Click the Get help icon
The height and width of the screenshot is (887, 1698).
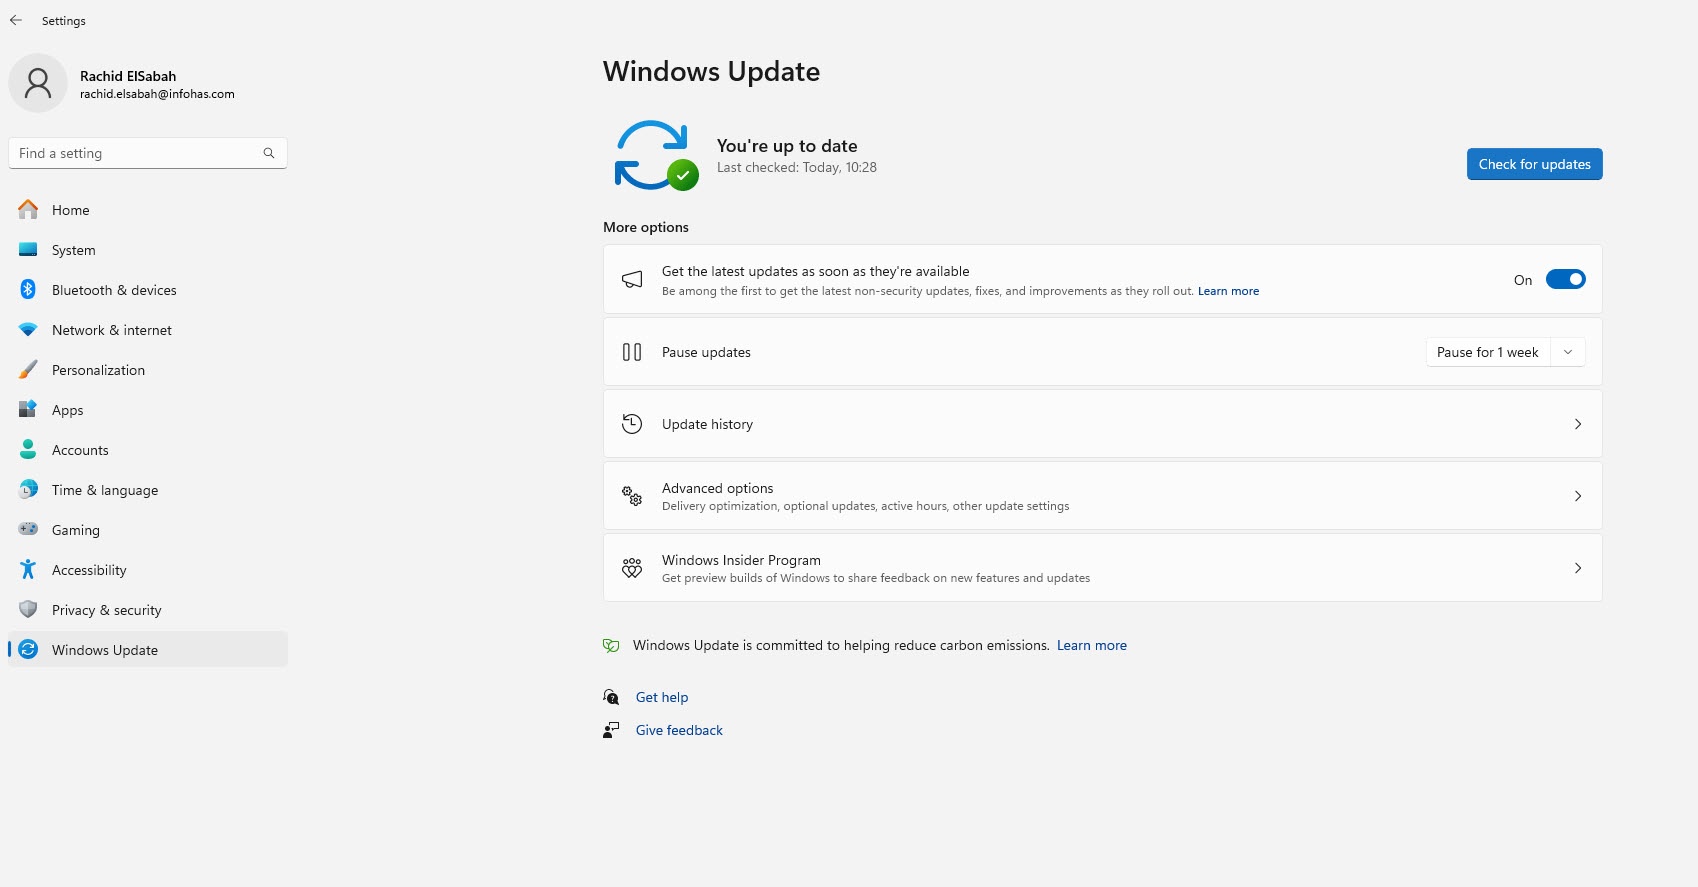click(x=611, y=697)
